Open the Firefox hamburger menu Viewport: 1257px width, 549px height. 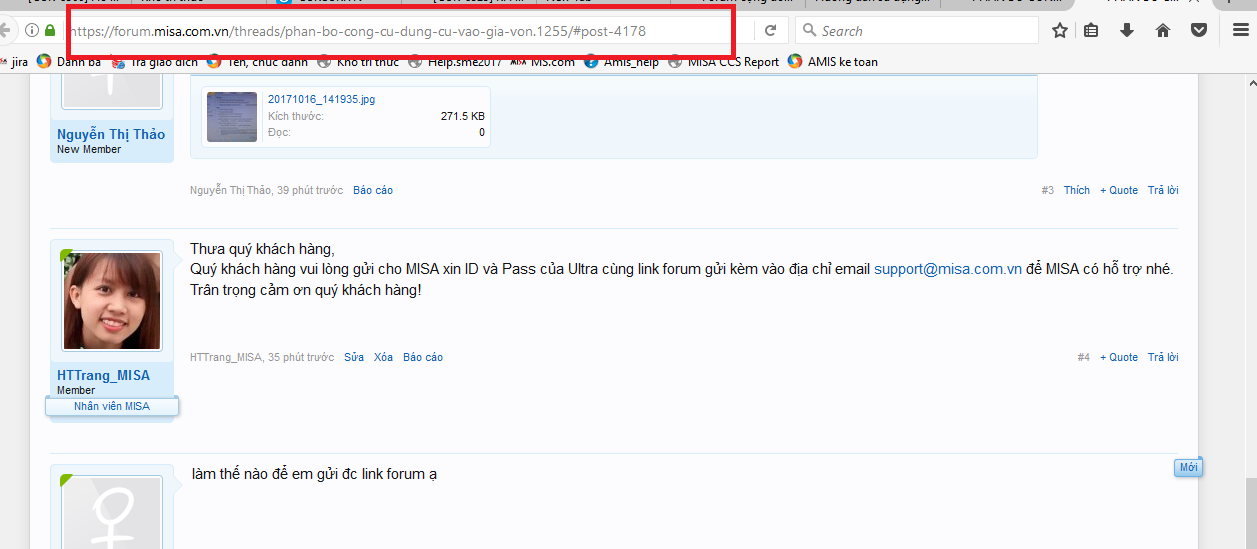[1240, 31]
